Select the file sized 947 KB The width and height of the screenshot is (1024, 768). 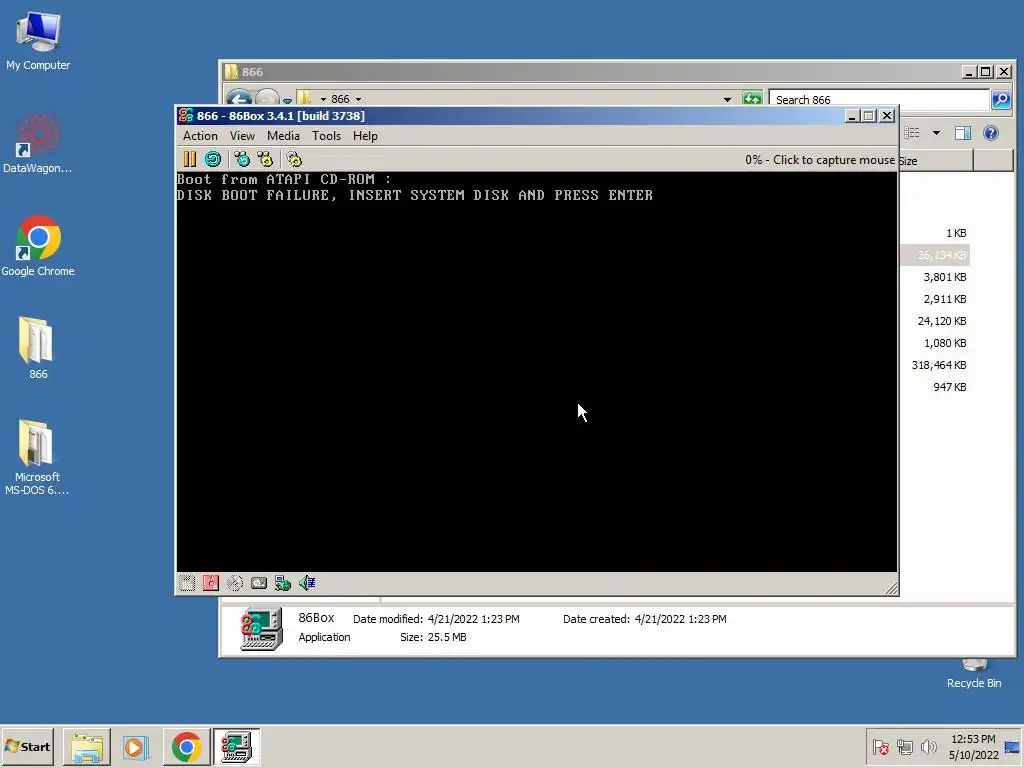click(950, 387)
